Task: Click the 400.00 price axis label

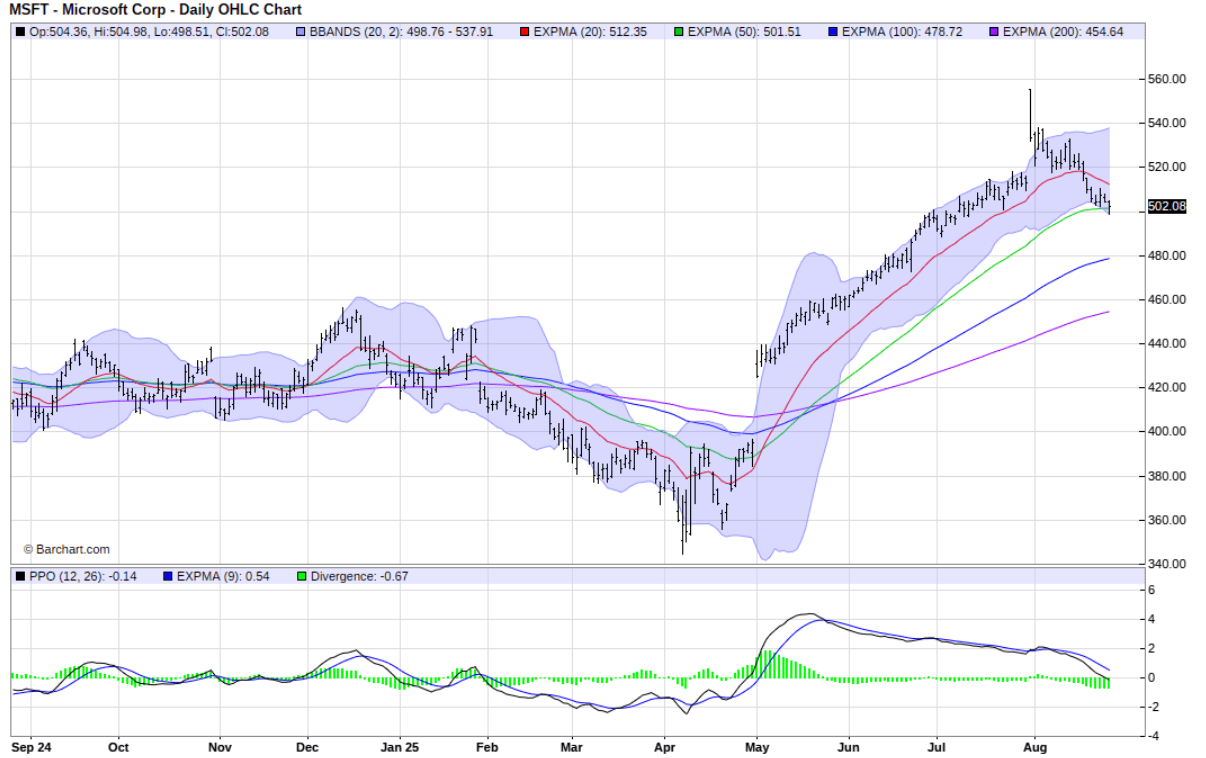Action: coord(1167,432)
